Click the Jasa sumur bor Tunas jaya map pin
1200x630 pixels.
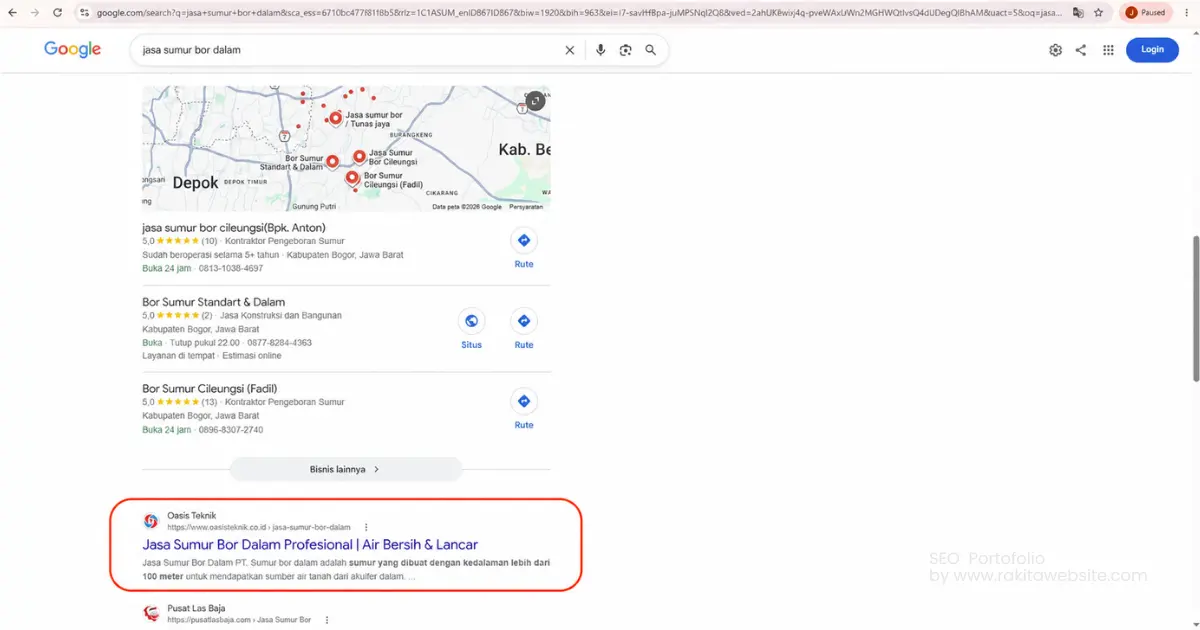point(335,118)
